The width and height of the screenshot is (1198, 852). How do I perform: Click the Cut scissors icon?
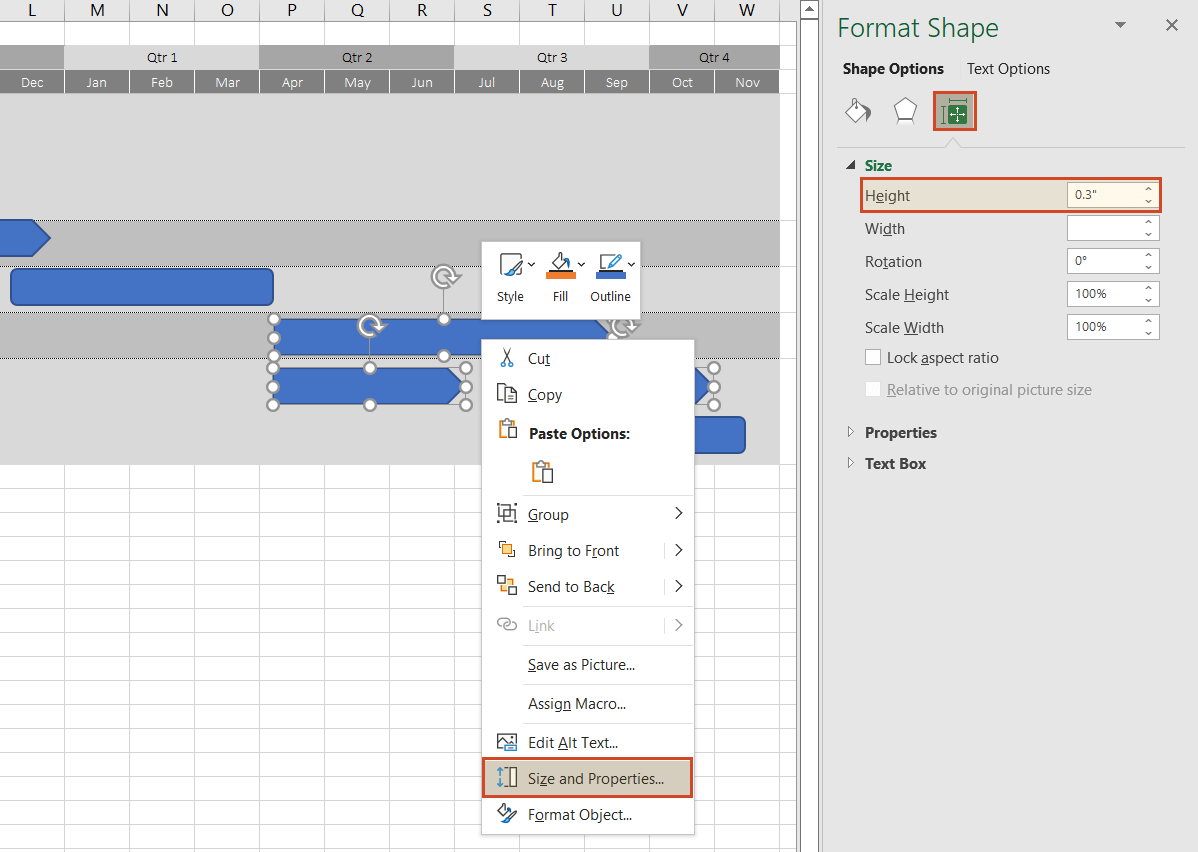[x=509, y=358]
